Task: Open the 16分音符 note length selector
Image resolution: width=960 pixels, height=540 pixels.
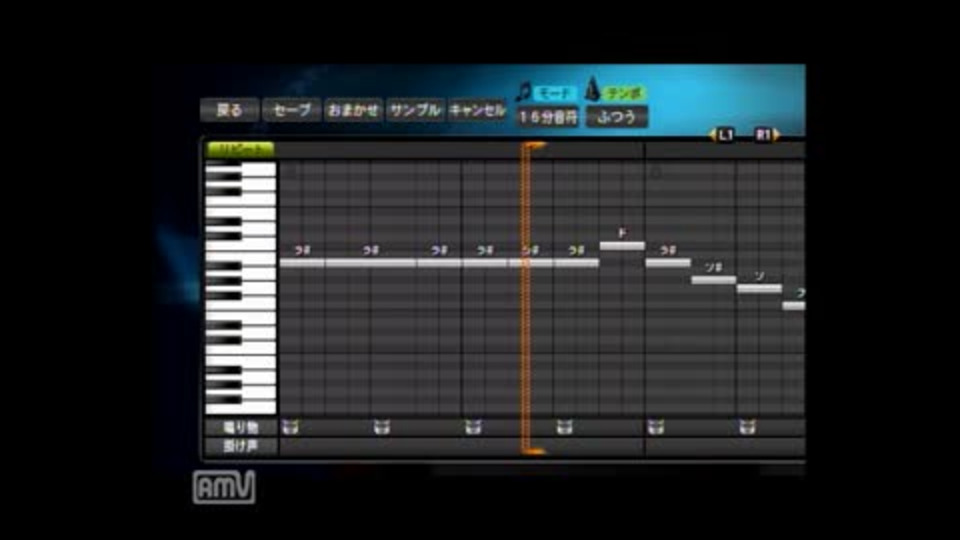Action: coord(548,116)
